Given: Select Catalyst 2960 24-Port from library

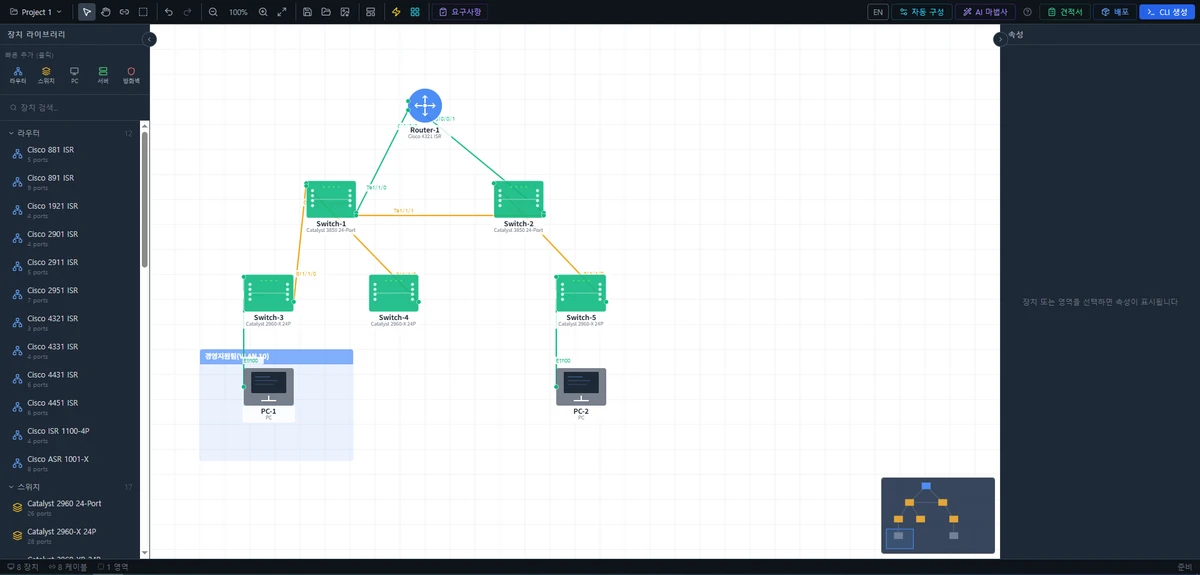Looking at the screenshot, I should (70, 508).
